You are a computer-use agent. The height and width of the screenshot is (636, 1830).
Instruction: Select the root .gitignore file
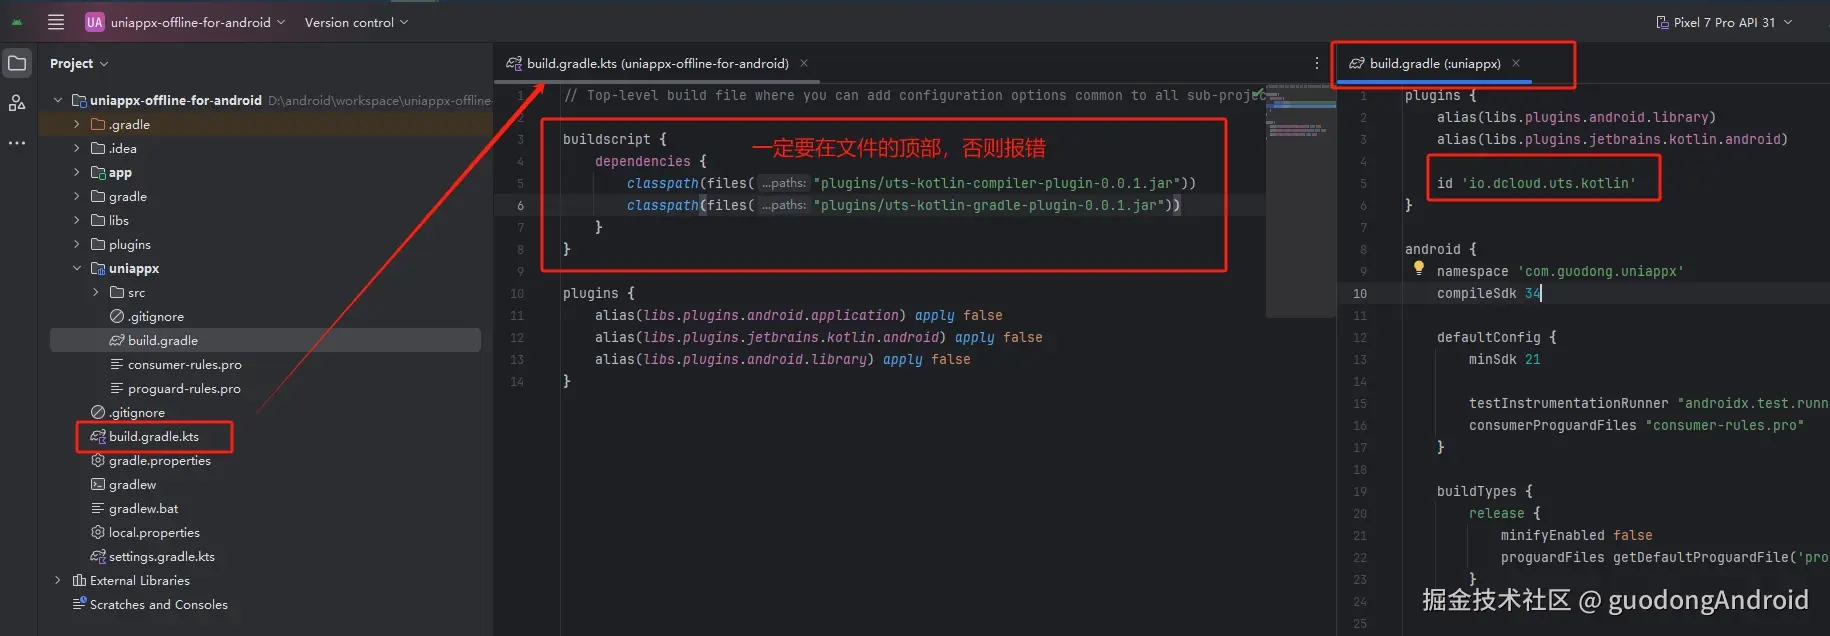pos(128,412)
